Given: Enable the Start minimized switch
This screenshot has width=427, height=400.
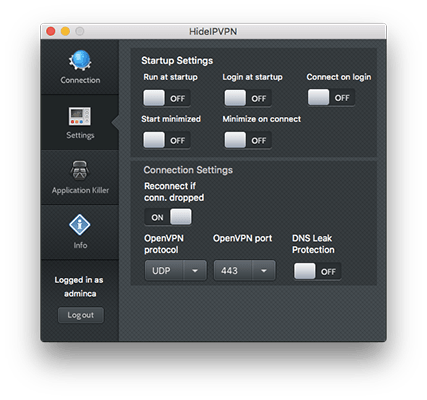Looking at the screenshot, I should click(166, 140).
